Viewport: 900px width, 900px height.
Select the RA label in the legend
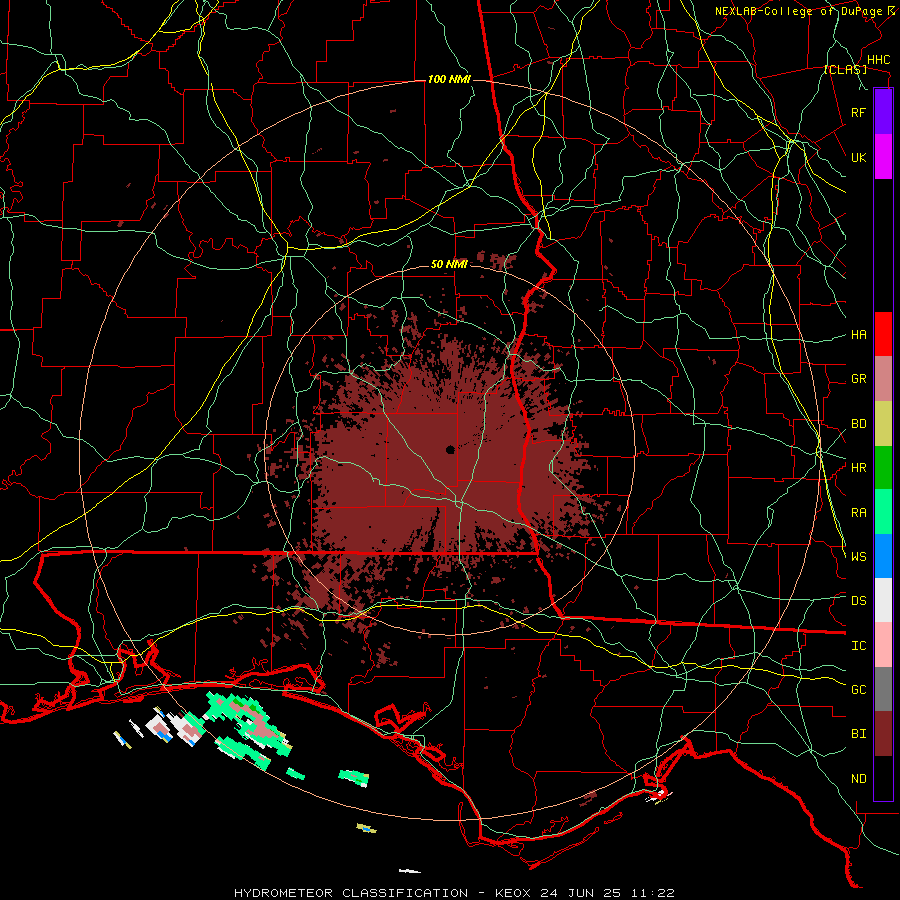(858, 513)
